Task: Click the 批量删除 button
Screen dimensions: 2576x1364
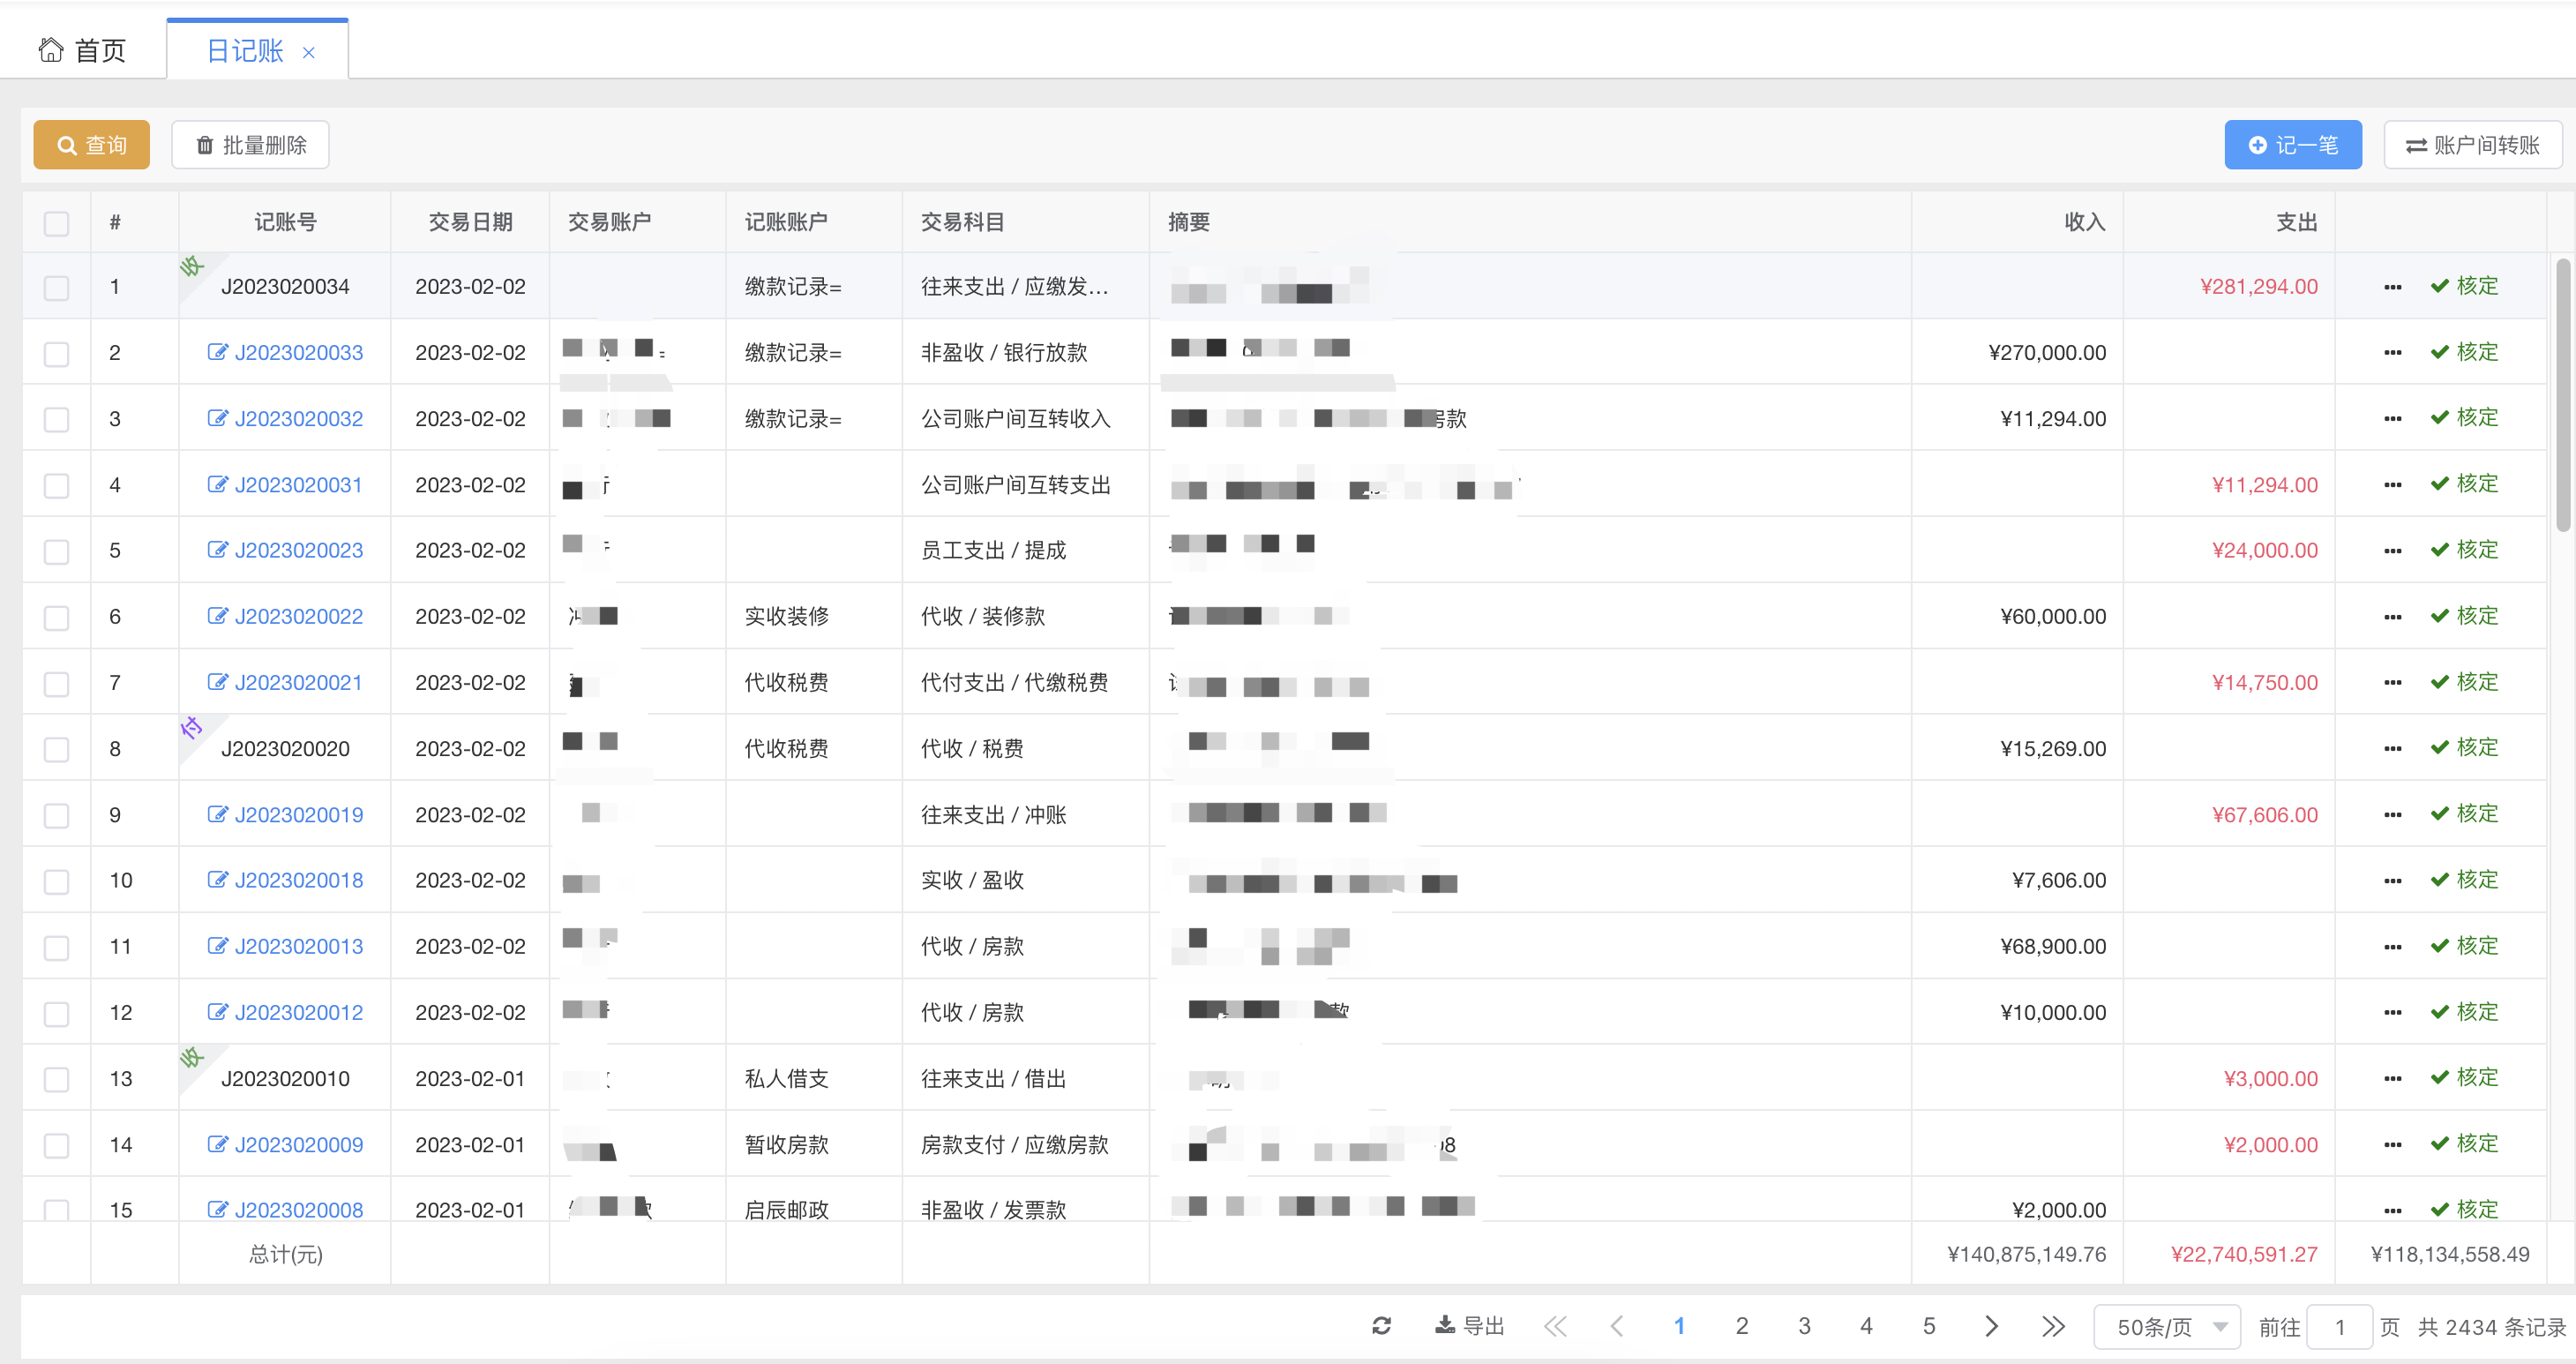Action: coord(250,145)
